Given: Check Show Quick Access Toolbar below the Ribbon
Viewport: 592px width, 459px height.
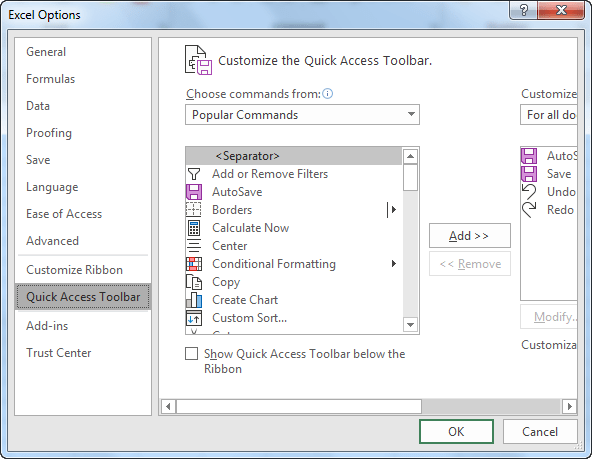Looking at the screenshot, I should [191, 354].
